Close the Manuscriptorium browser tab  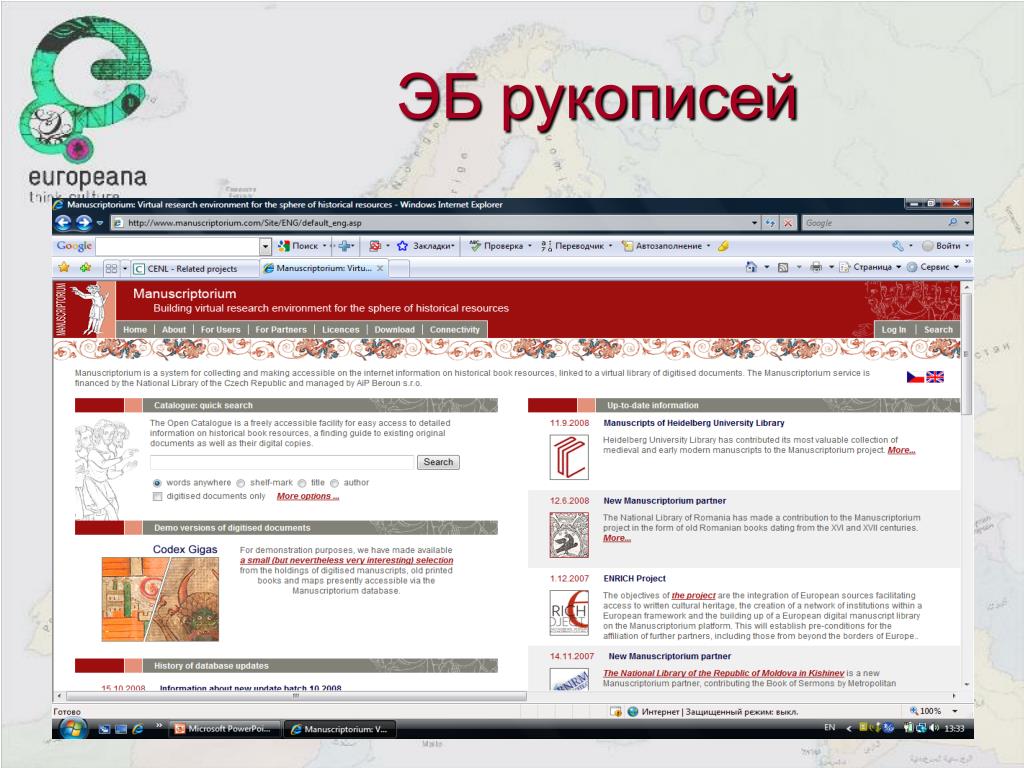[379, 268]
